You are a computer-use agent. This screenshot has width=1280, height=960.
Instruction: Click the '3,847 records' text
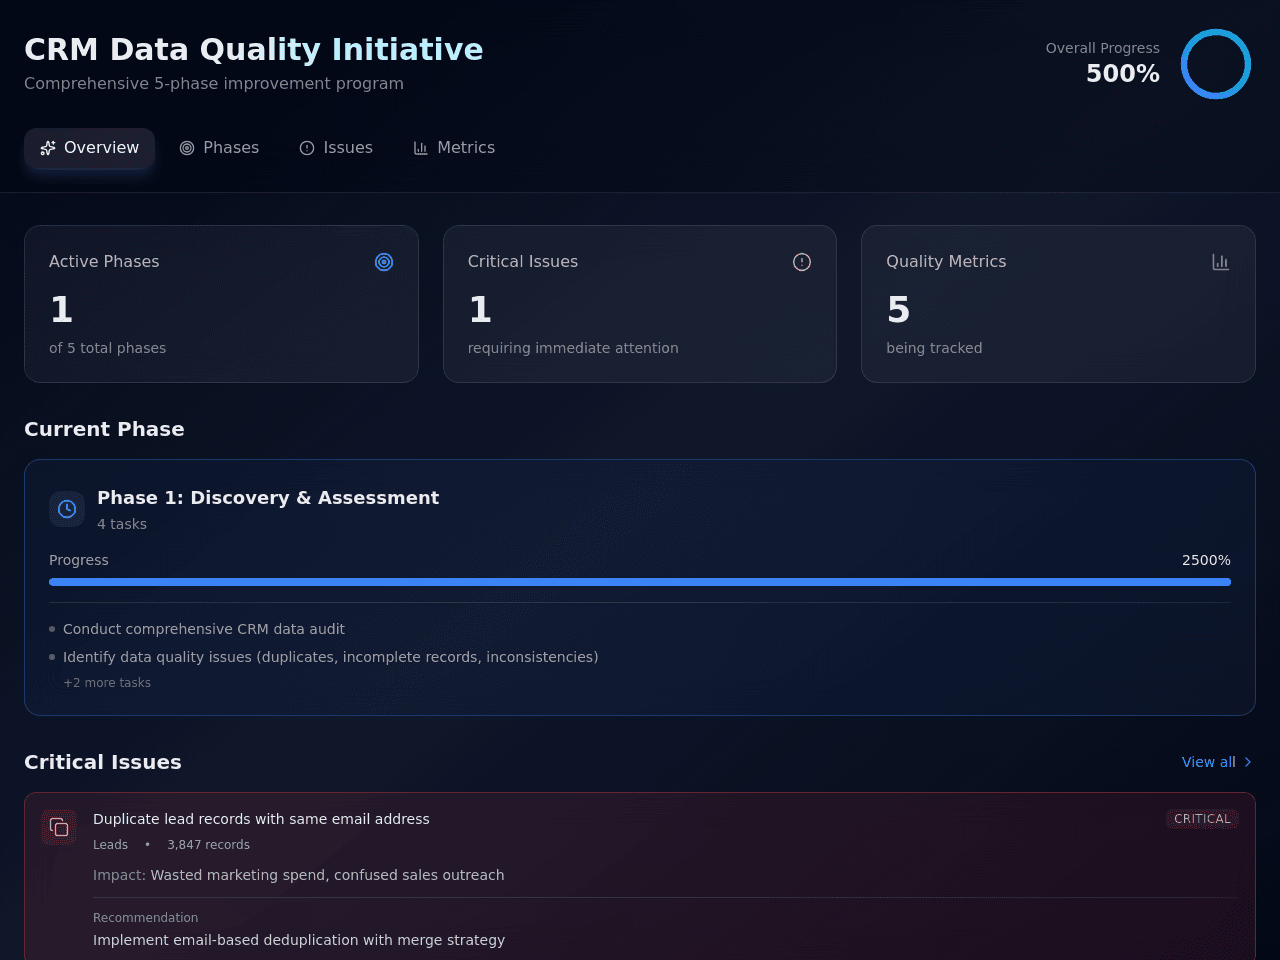click(x=208, y=845)
